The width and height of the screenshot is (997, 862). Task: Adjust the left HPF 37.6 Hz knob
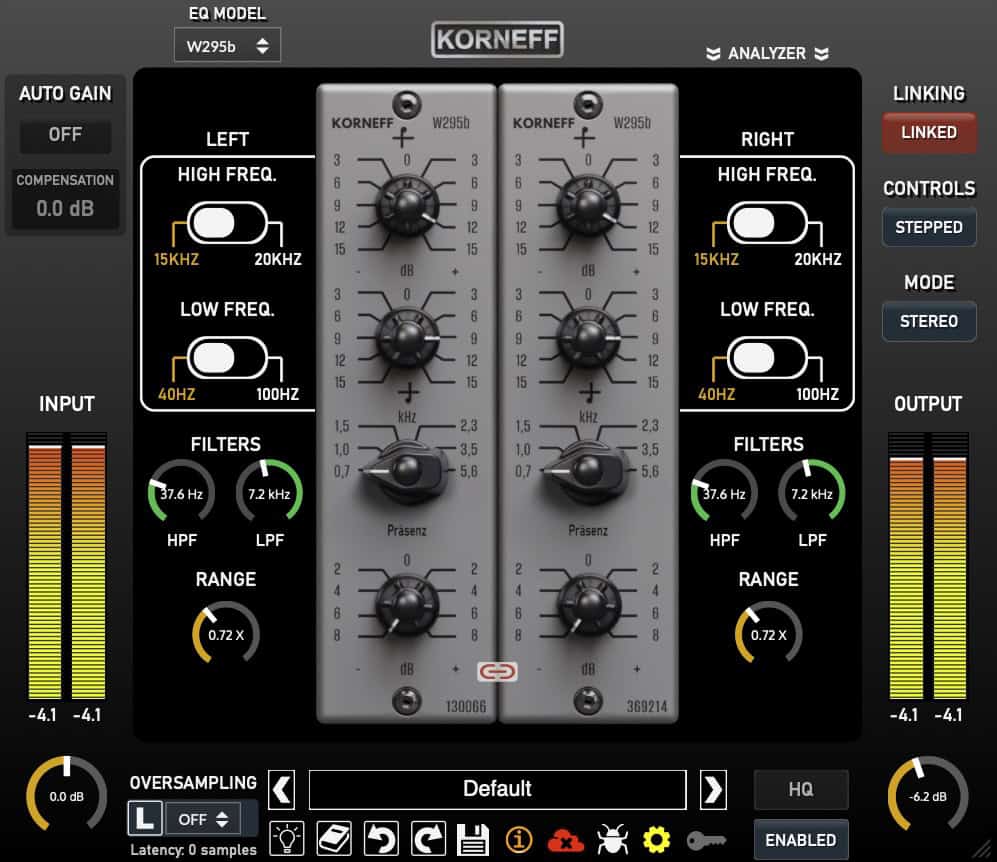click(x=181, y=493)
